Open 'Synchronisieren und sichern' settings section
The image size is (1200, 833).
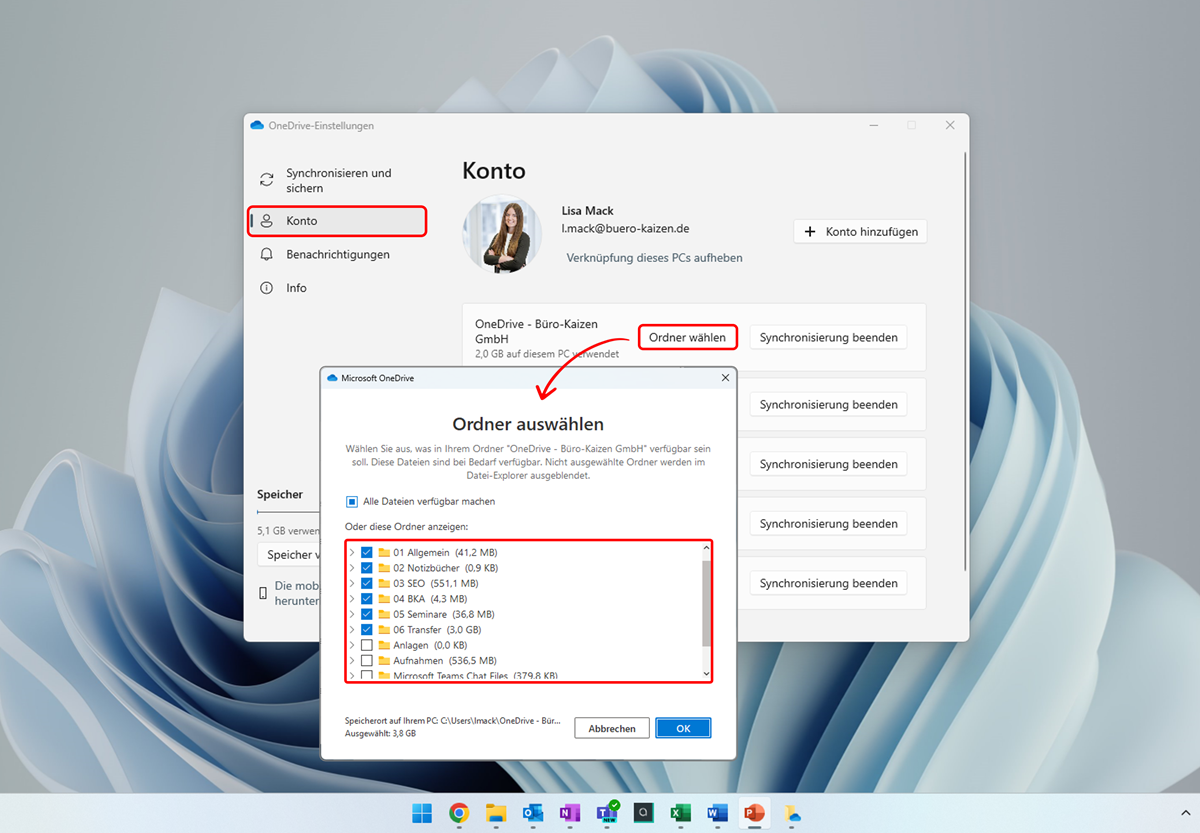point(338,180)
